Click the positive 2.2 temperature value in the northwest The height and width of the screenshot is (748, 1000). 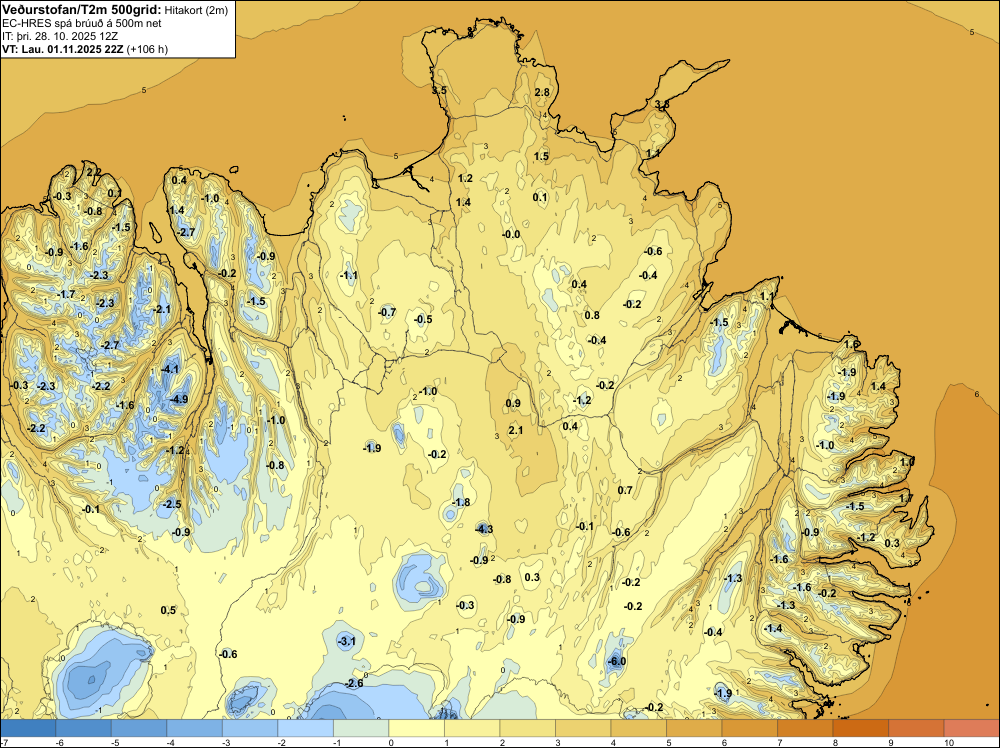92,172
